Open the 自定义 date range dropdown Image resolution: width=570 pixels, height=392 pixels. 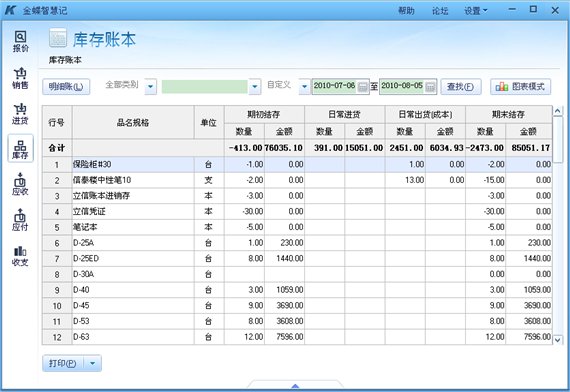point(305,87)
